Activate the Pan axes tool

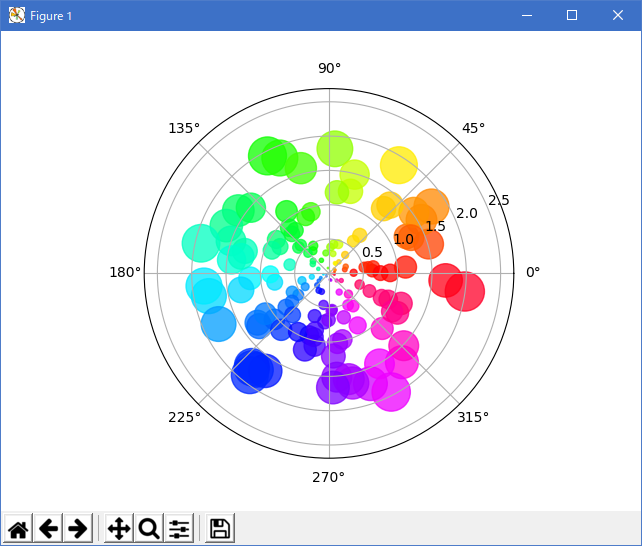[x=119, y=528]
